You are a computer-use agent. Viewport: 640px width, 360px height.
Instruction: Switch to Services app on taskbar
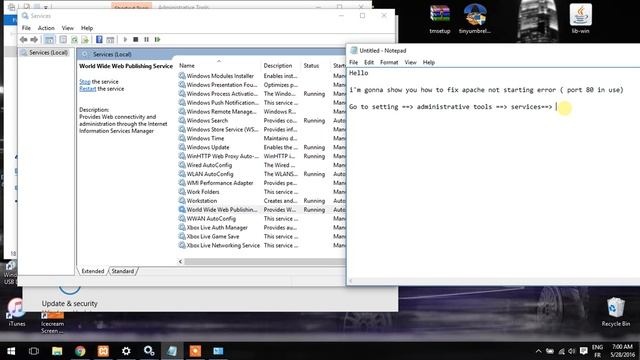[149, 351]
